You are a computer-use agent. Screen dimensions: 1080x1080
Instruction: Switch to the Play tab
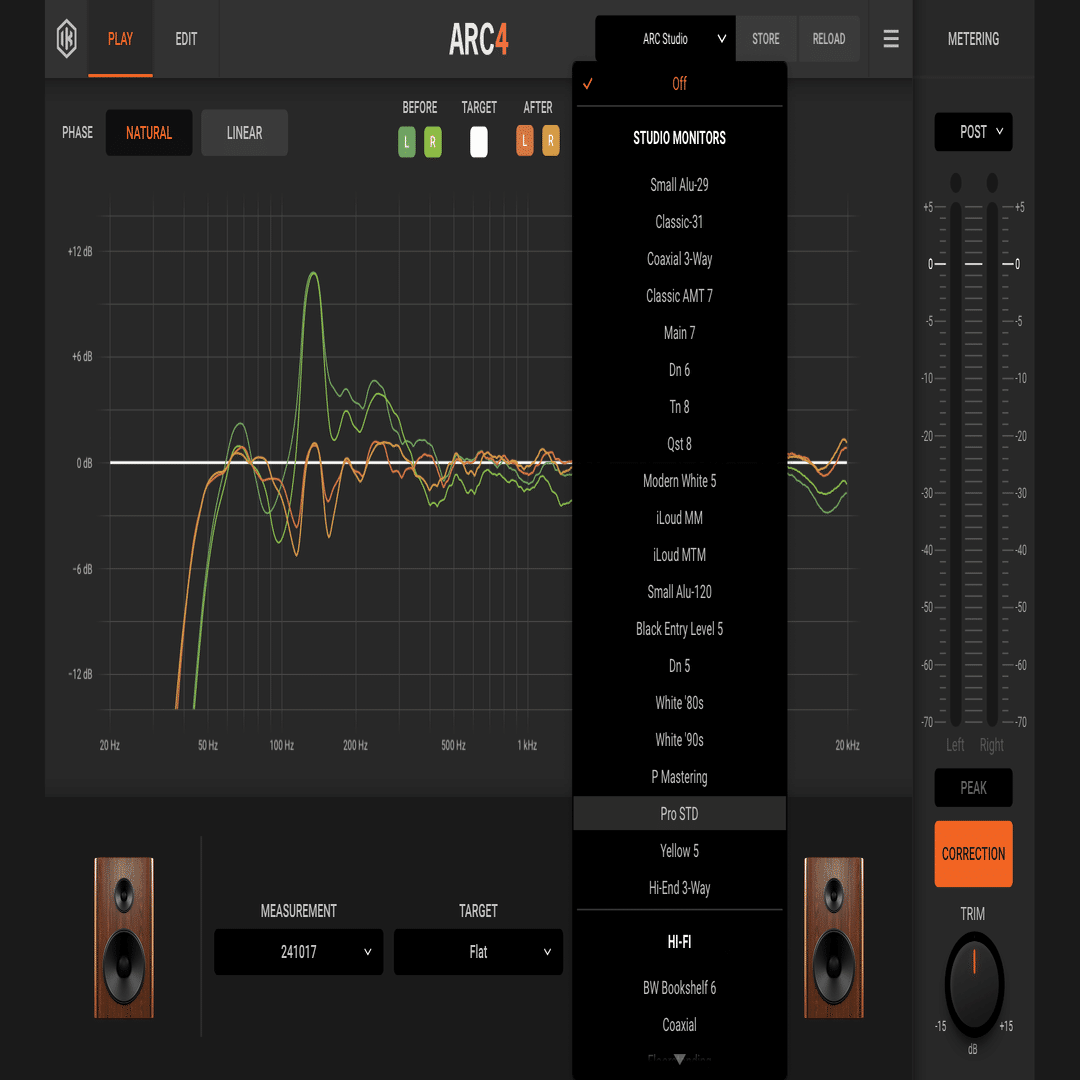pyautogui.click(x=120, y=39)
